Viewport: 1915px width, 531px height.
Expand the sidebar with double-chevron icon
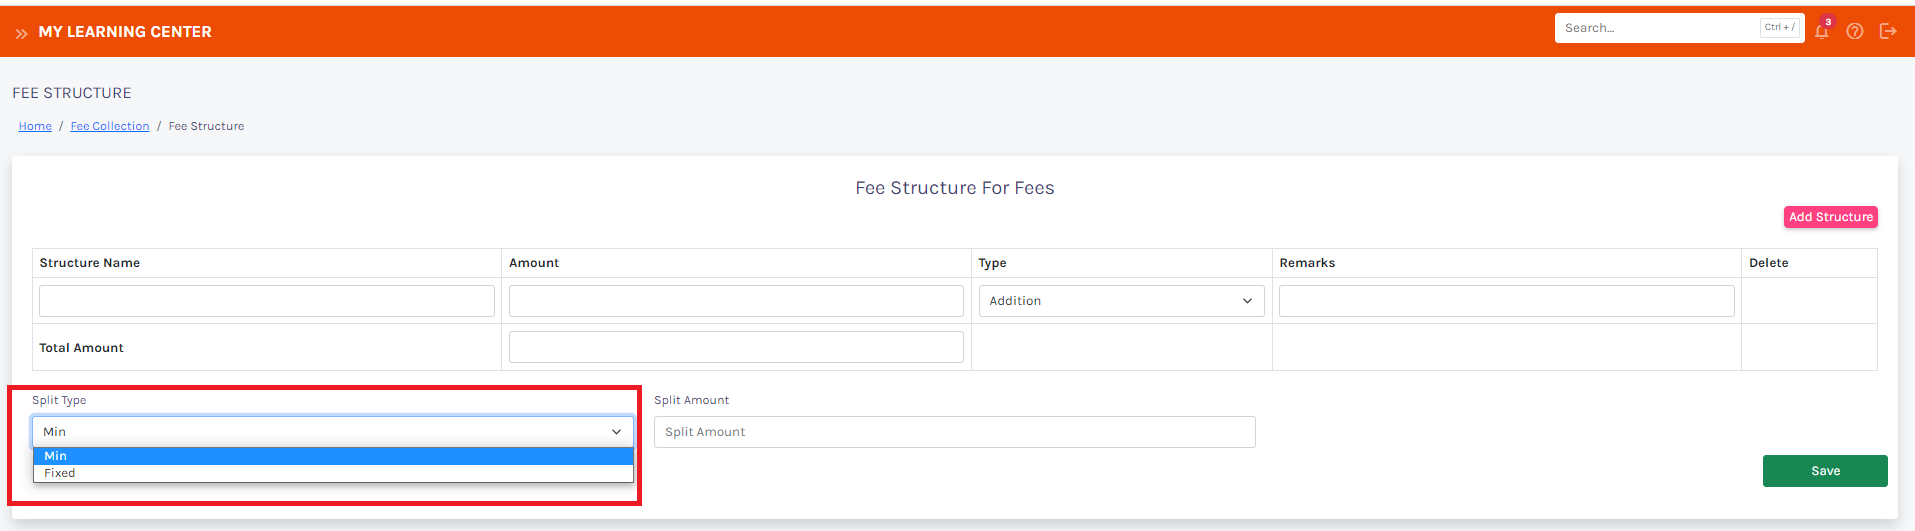(x=21, y=33)
